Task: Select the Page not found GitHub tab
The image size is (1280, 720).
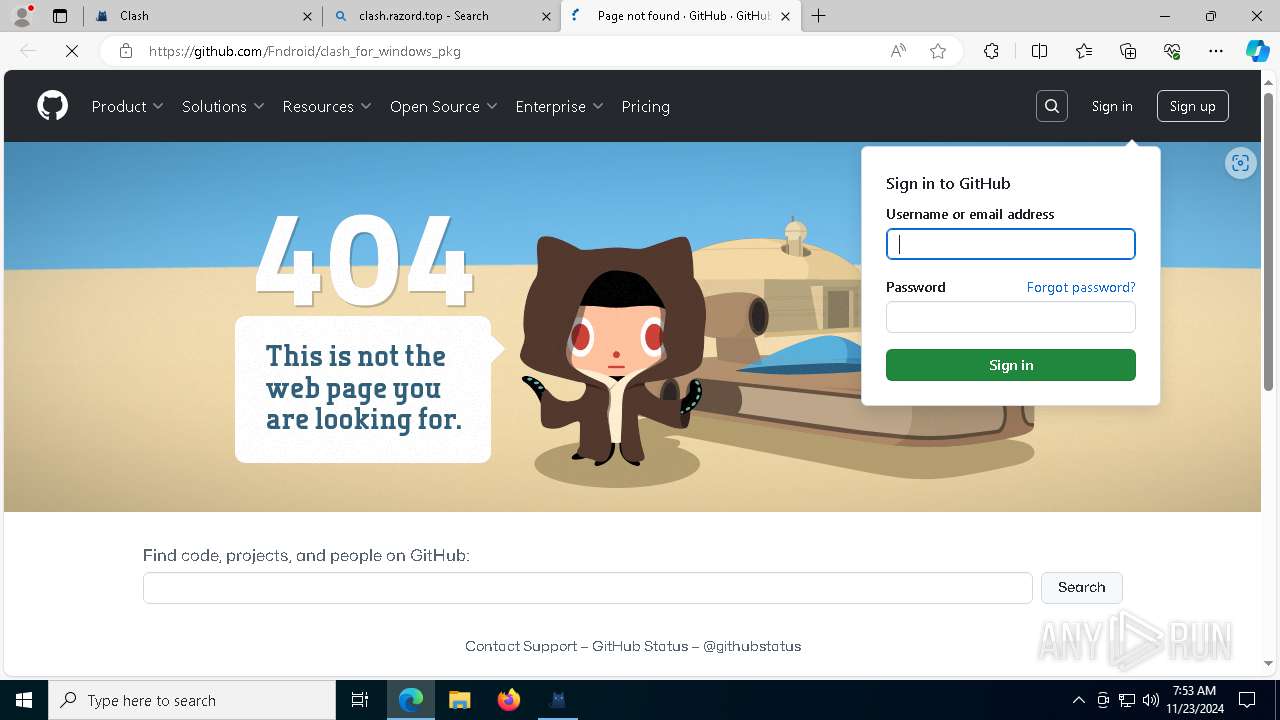Action: coord(681,16)
